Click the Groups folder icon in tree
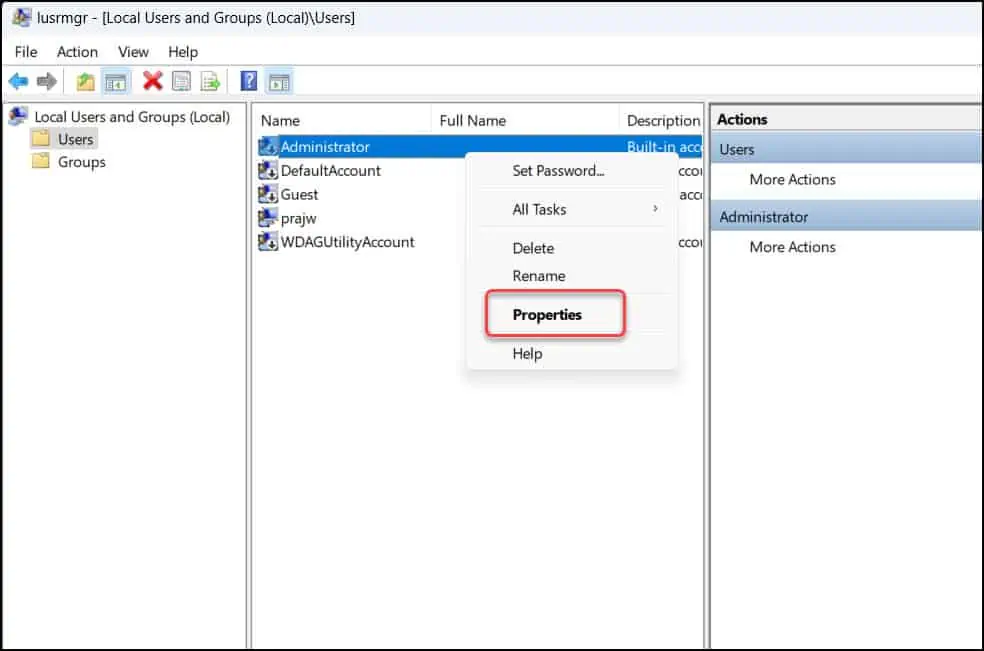984x651 pixels. (x=41, y=161)
